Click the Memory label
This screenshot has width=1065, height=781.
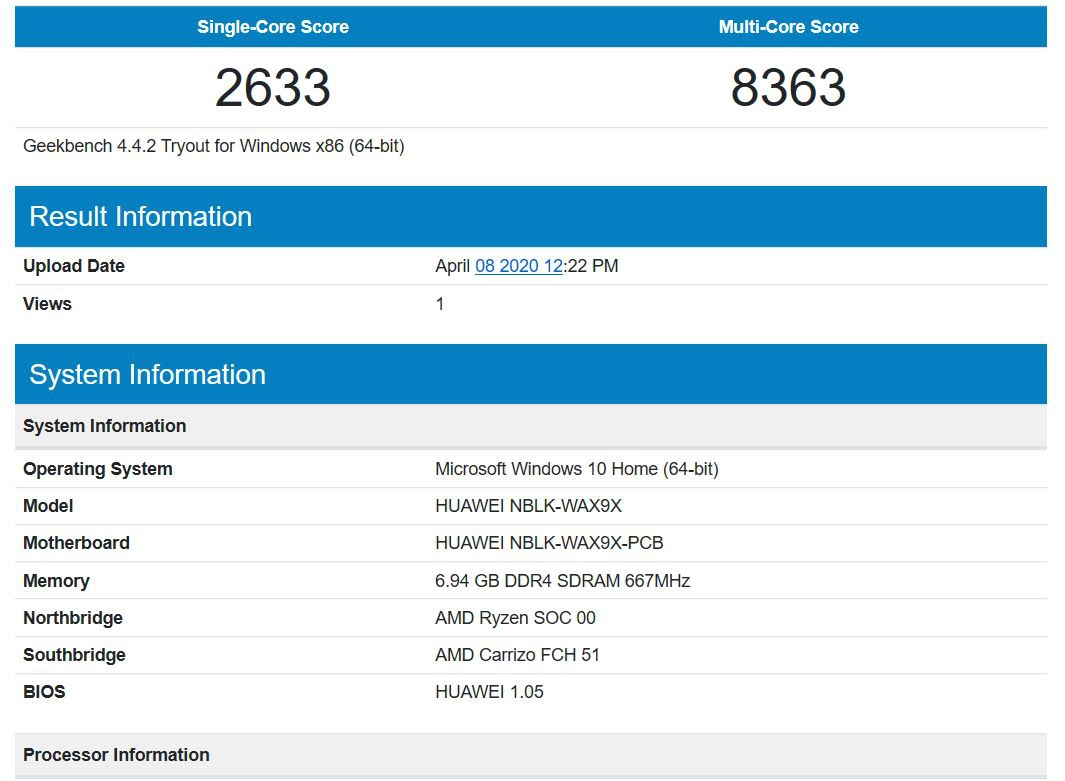pos(56,581)
